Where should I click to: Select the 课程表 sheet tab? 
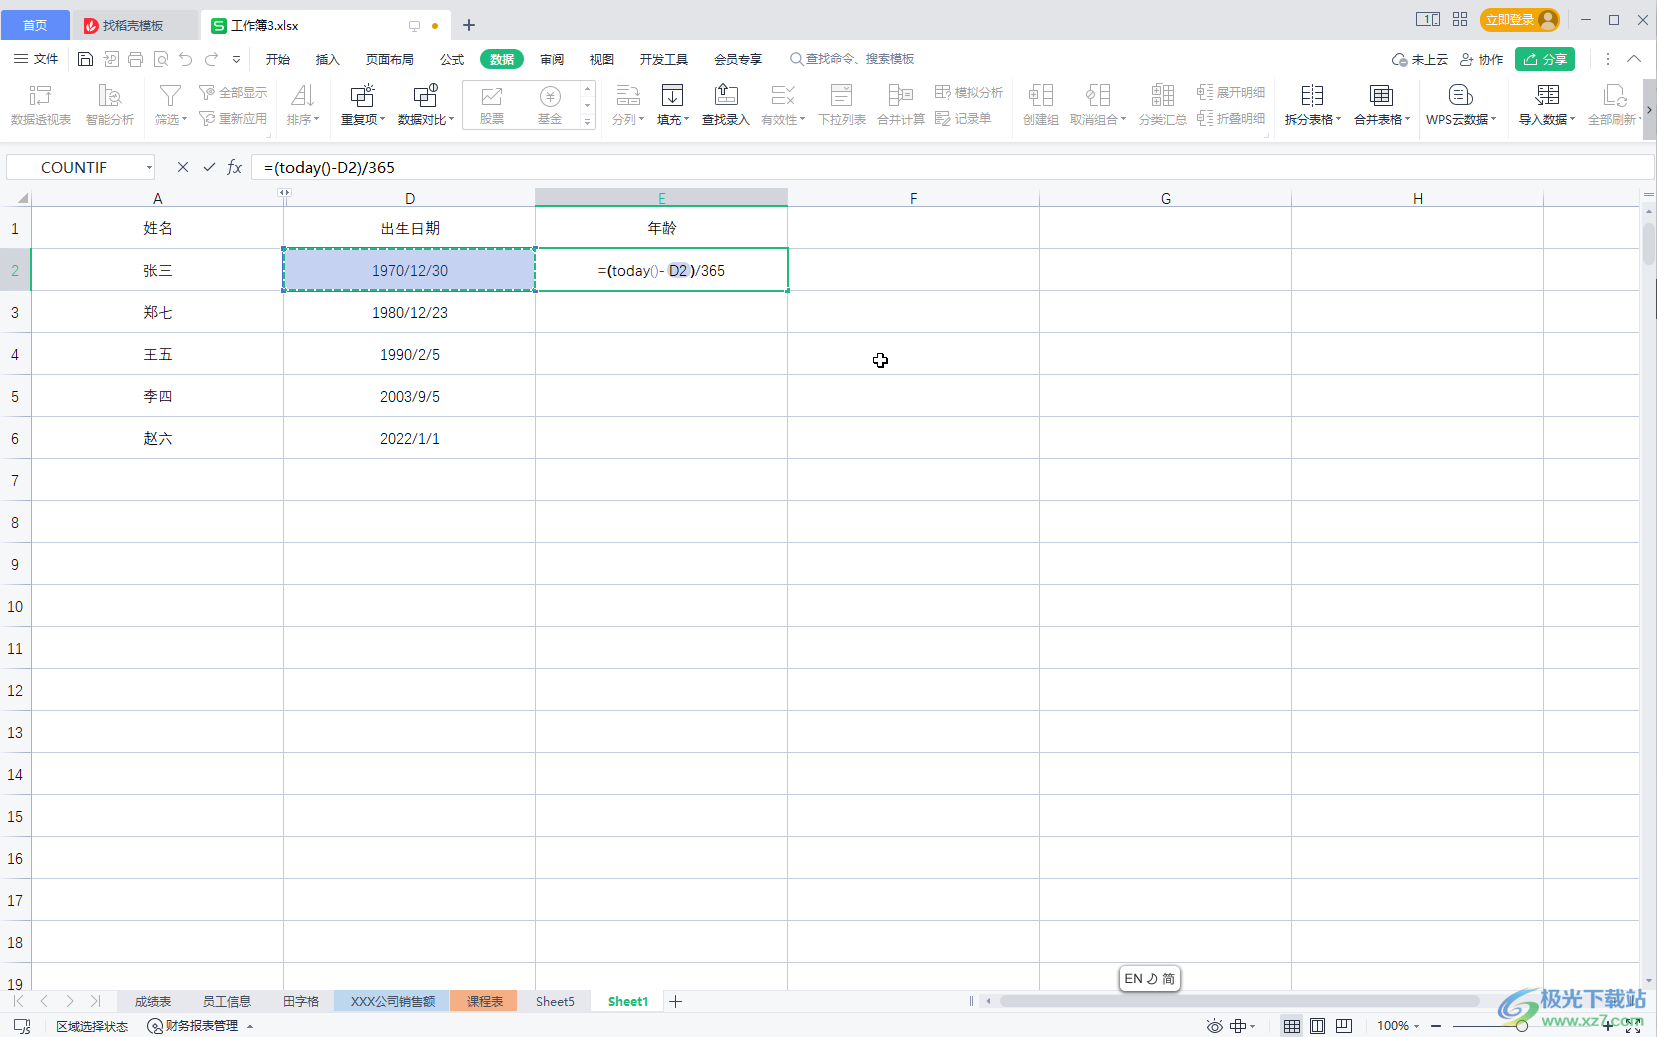[x=484, y=1001]
